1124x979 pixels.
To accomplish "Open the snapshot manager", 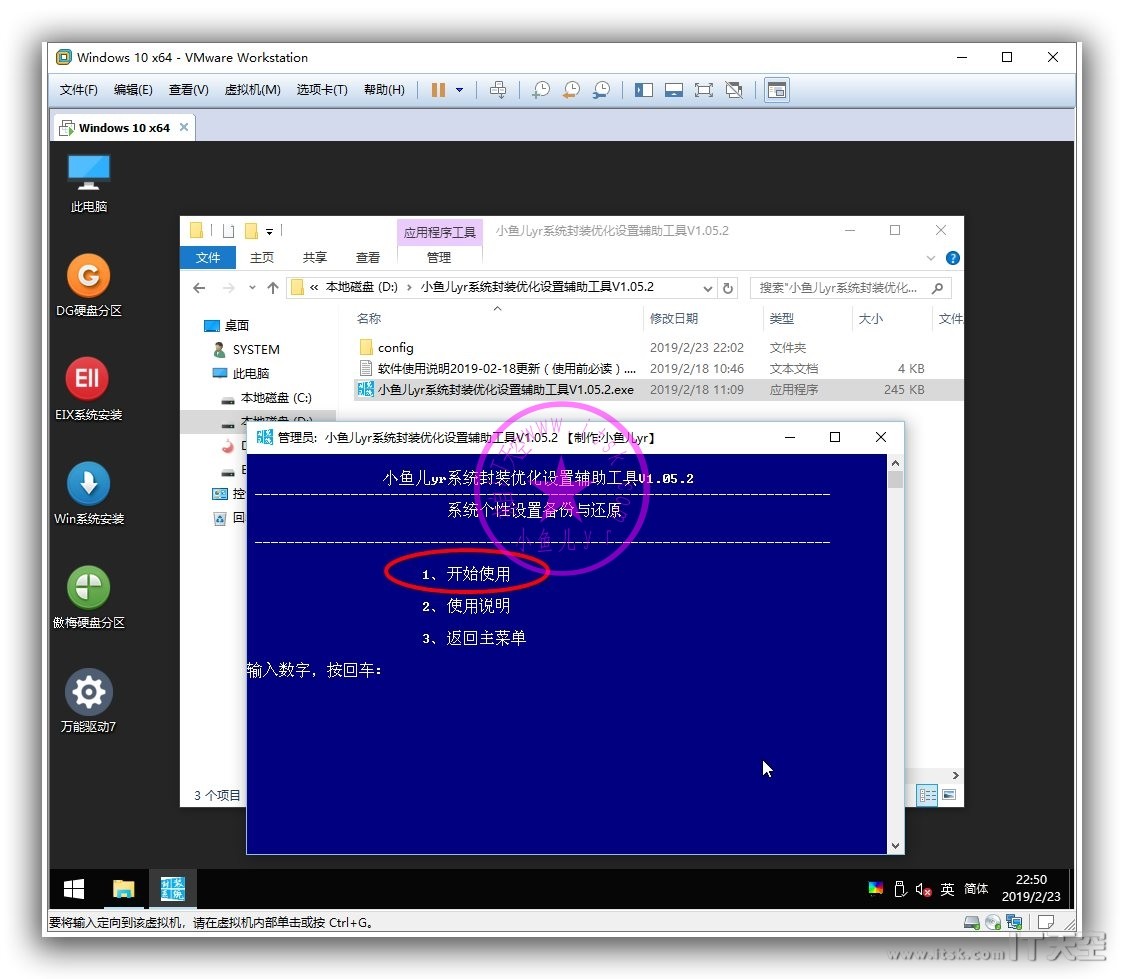I will tap(601, 90).
